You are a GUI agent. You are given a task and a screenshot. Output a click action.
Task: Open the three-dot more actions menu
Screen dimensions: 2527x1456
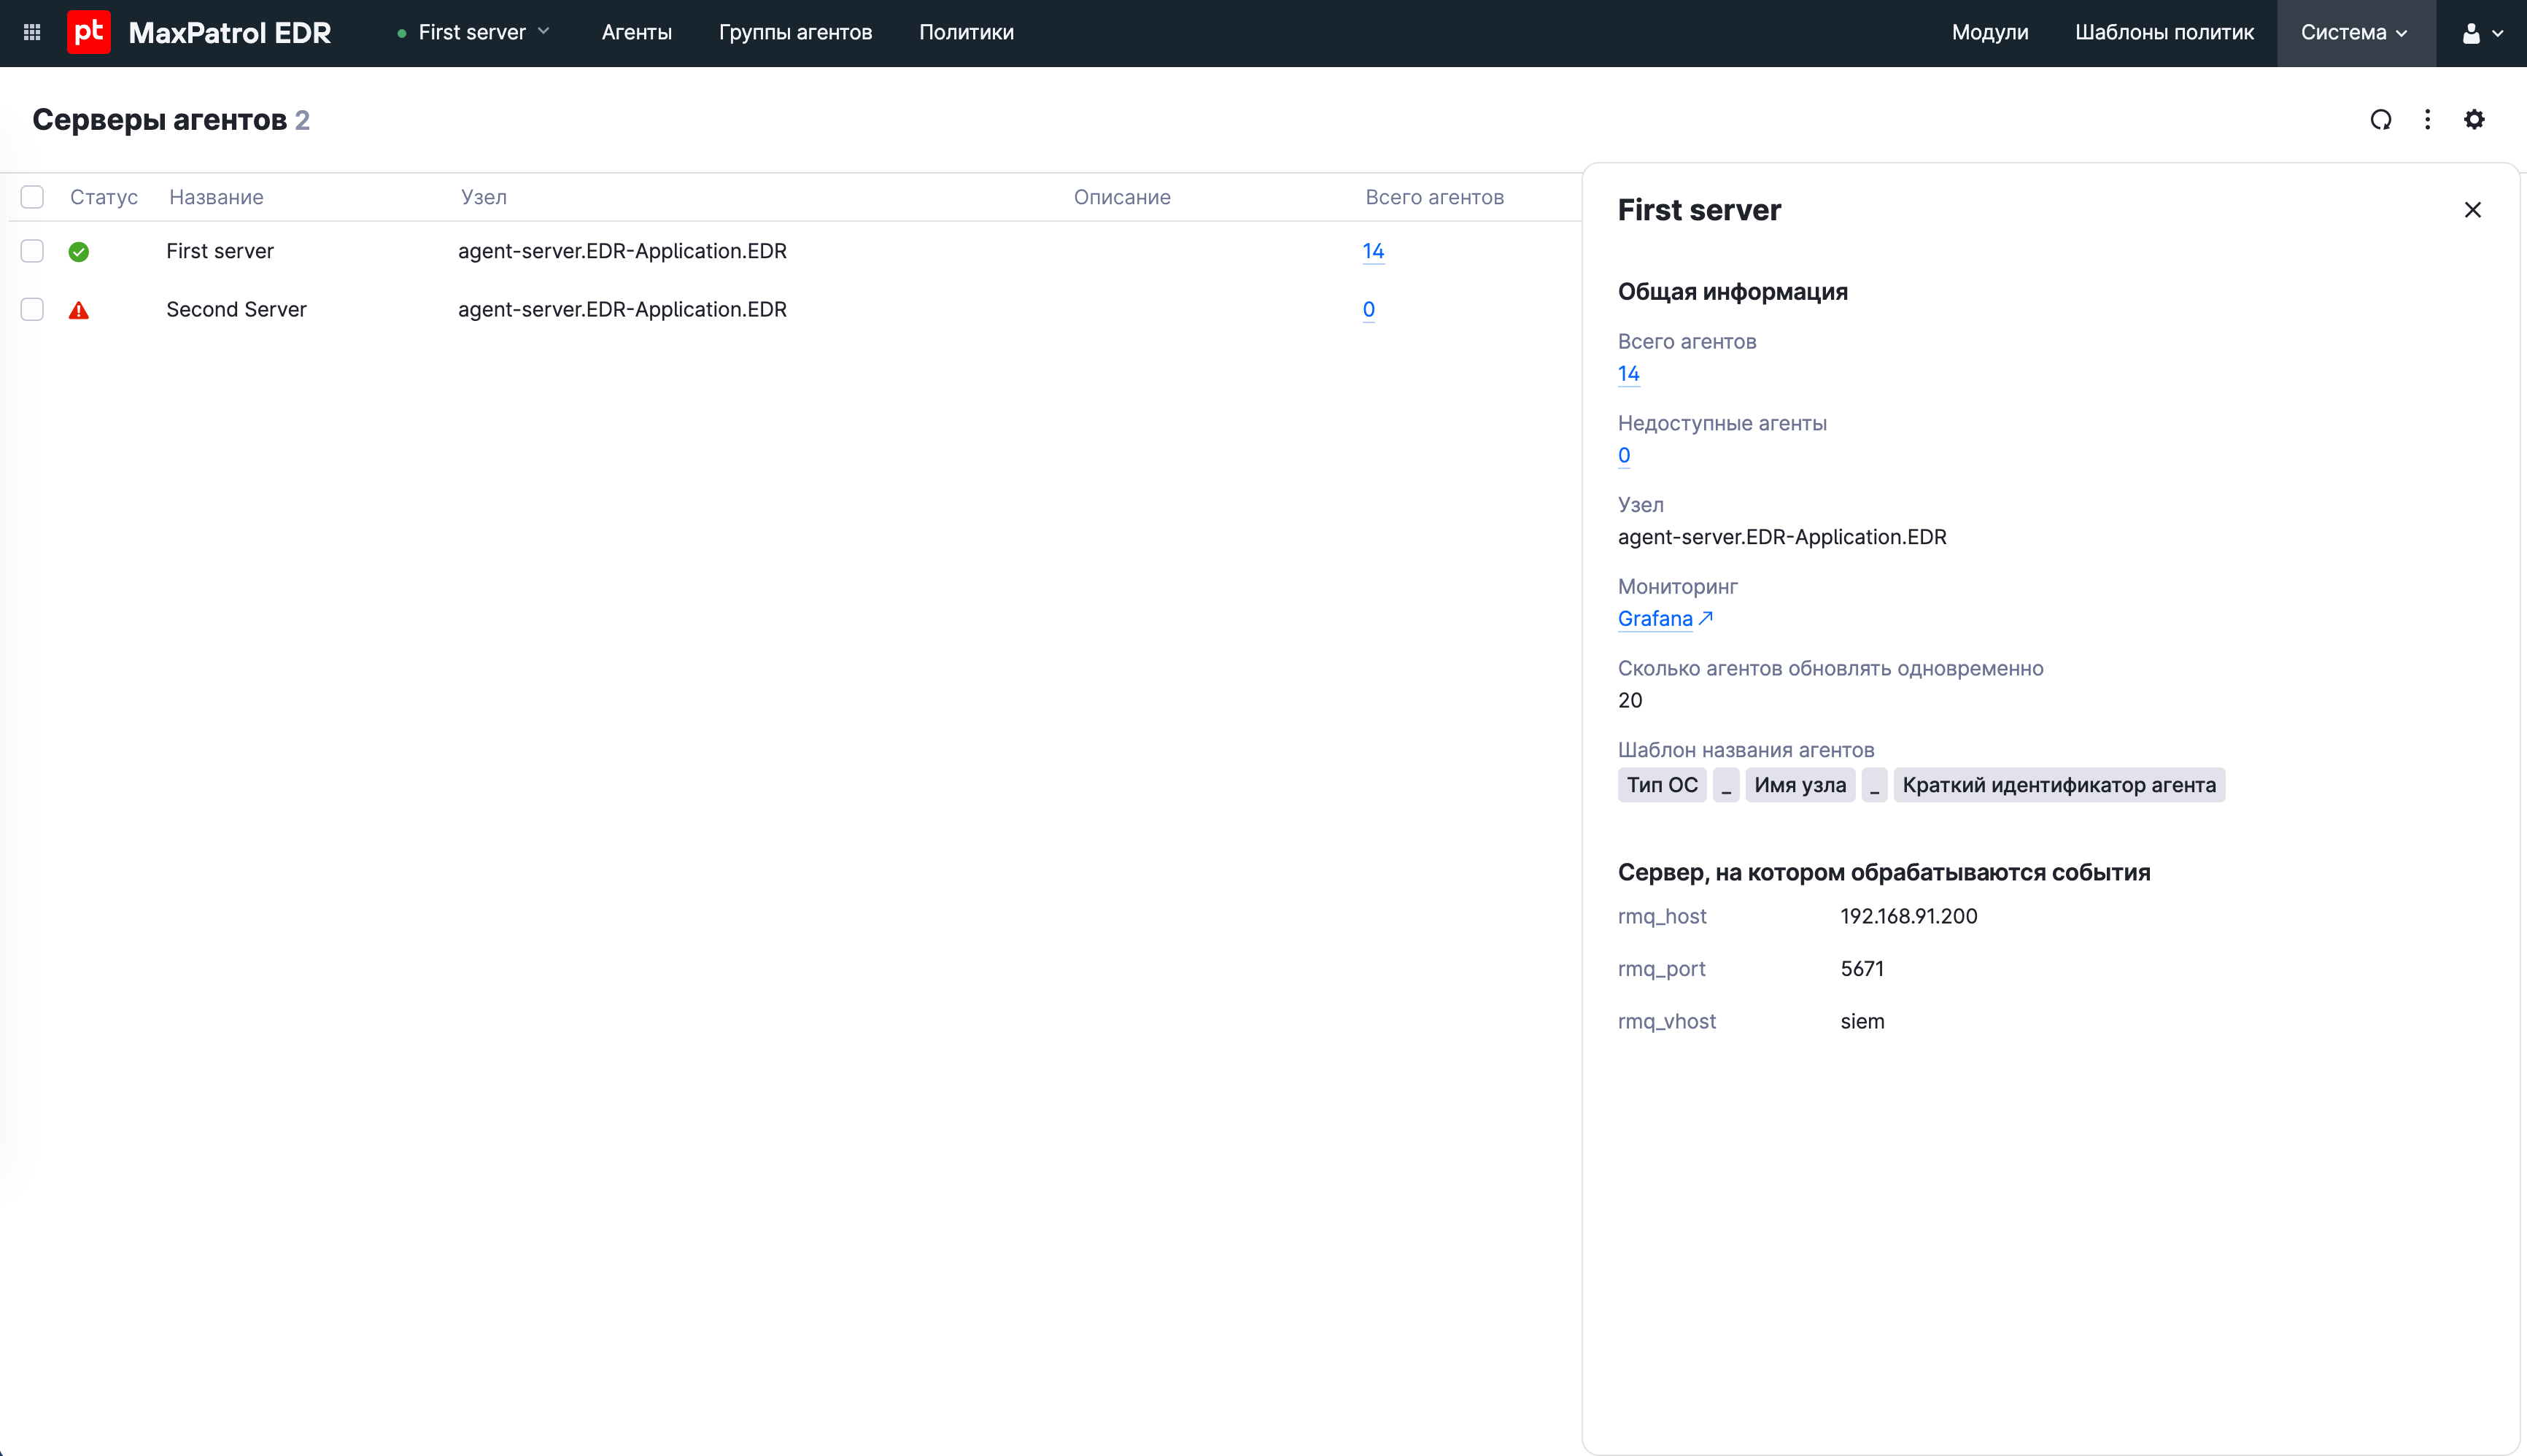tap(2427, 120)
